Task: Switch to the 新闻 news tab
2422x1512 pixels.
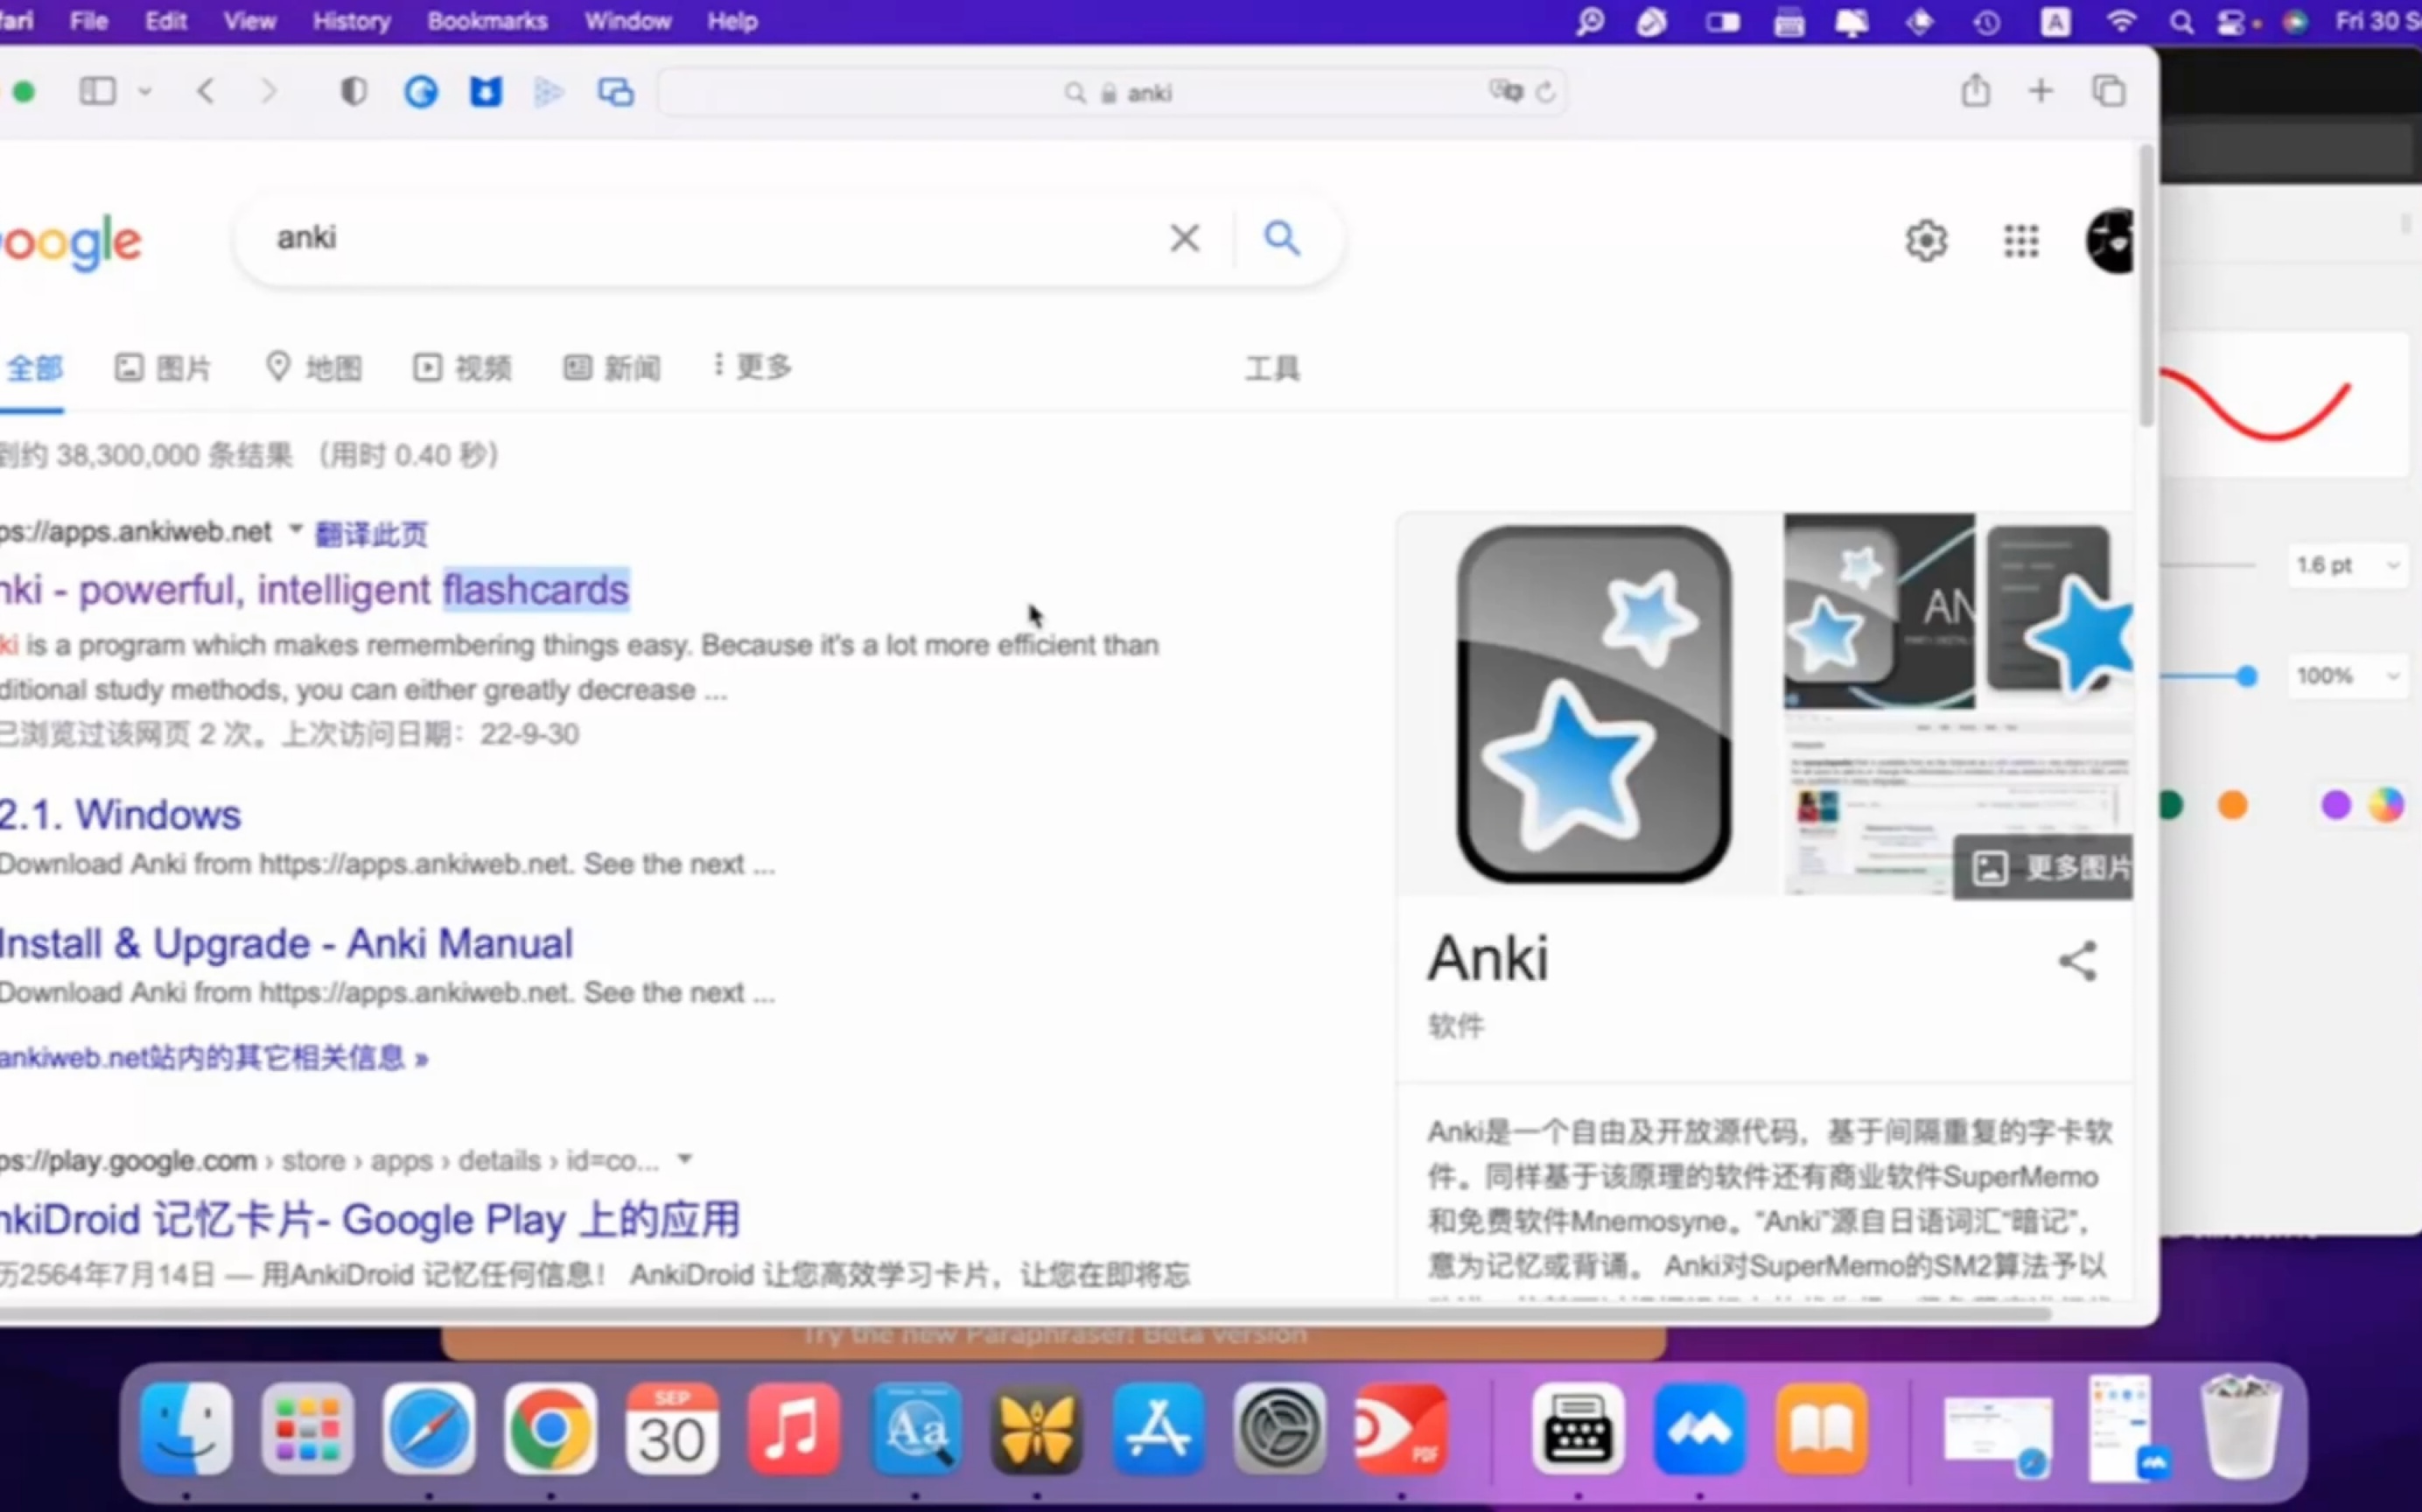Action: pos(611,368)
